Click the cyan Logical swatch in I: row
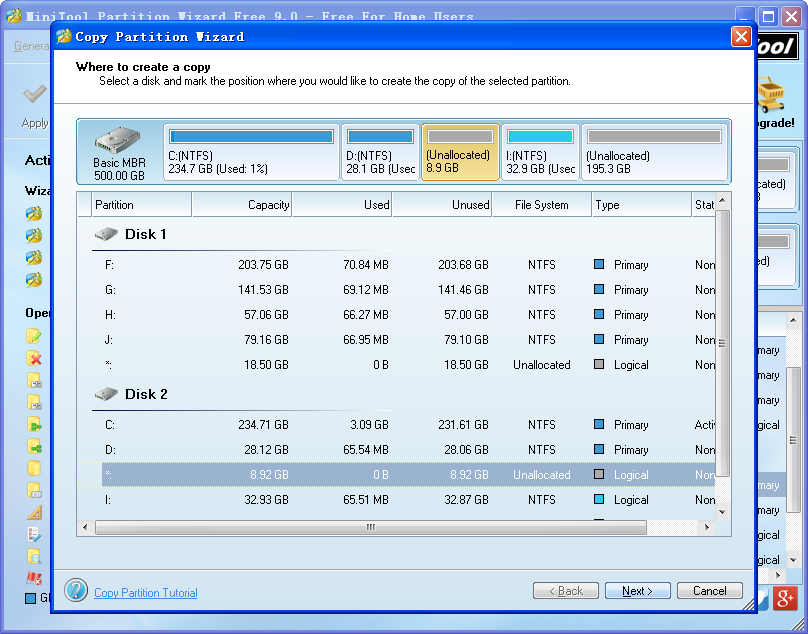Viewport: 808px width, 634px height. click(599, 499)
